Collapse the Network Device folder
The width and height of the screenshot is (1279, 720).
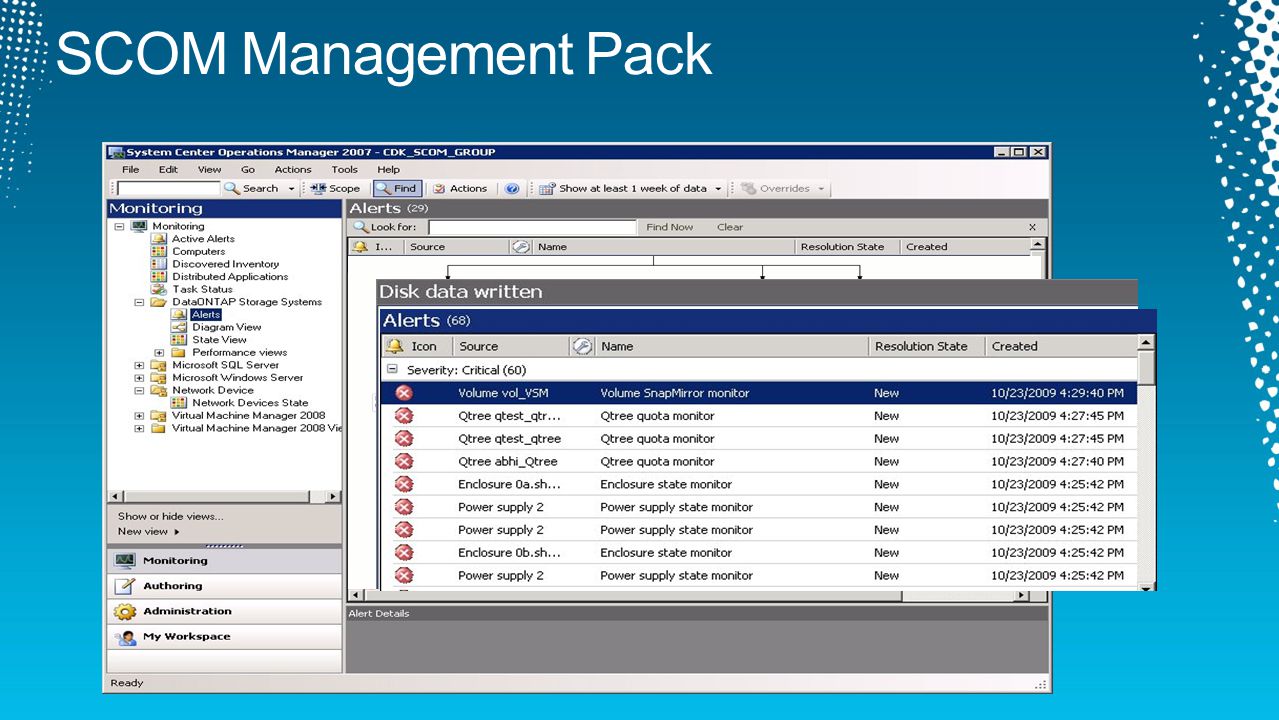[139, 390]
